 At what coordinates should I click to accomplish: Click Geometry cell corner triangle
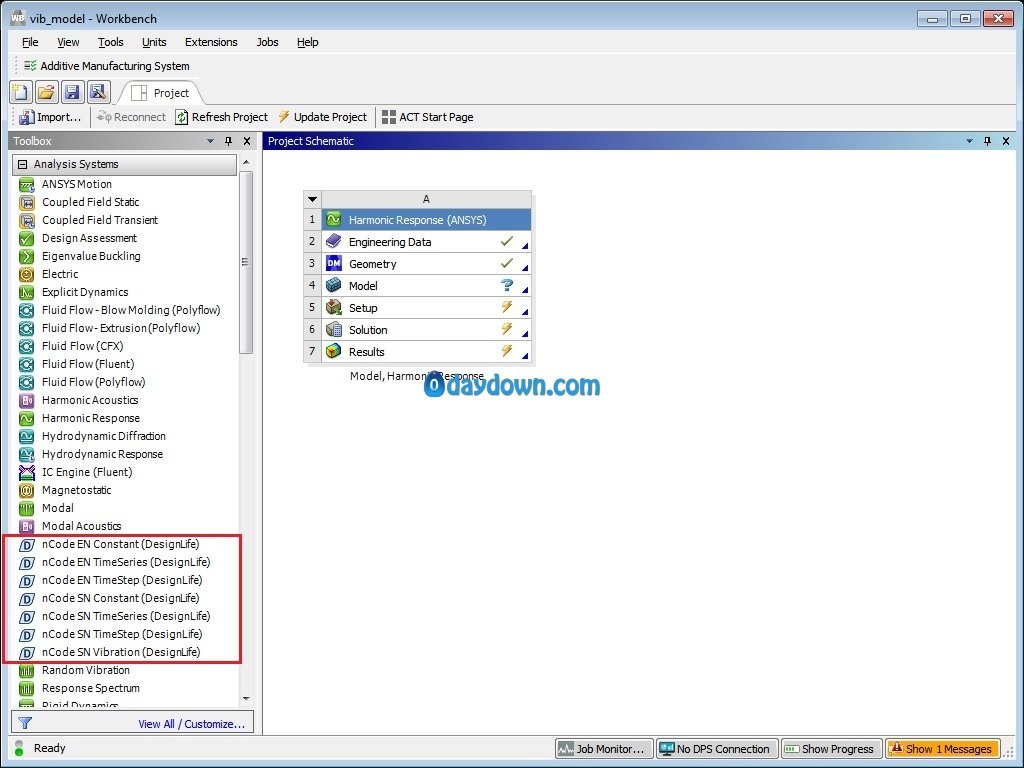(525, 268)
